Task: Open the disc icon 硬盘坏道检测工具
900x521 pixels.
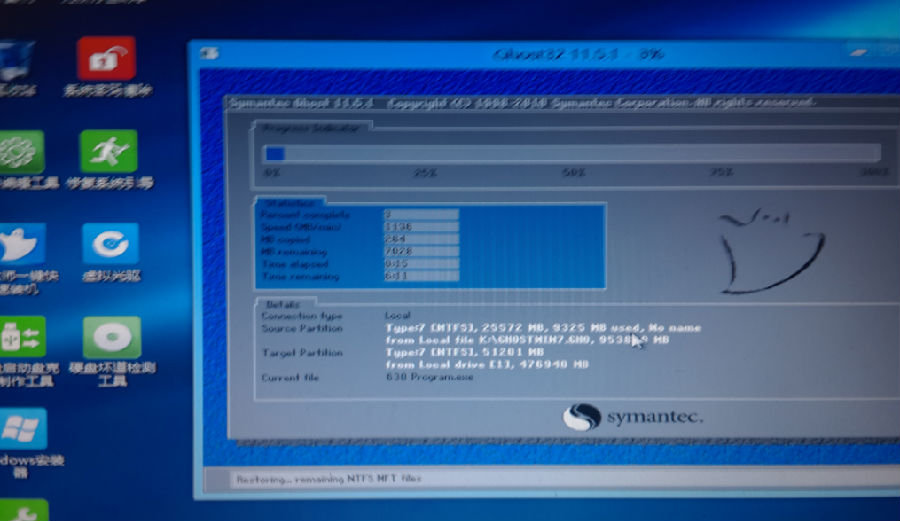Action: 112,337
